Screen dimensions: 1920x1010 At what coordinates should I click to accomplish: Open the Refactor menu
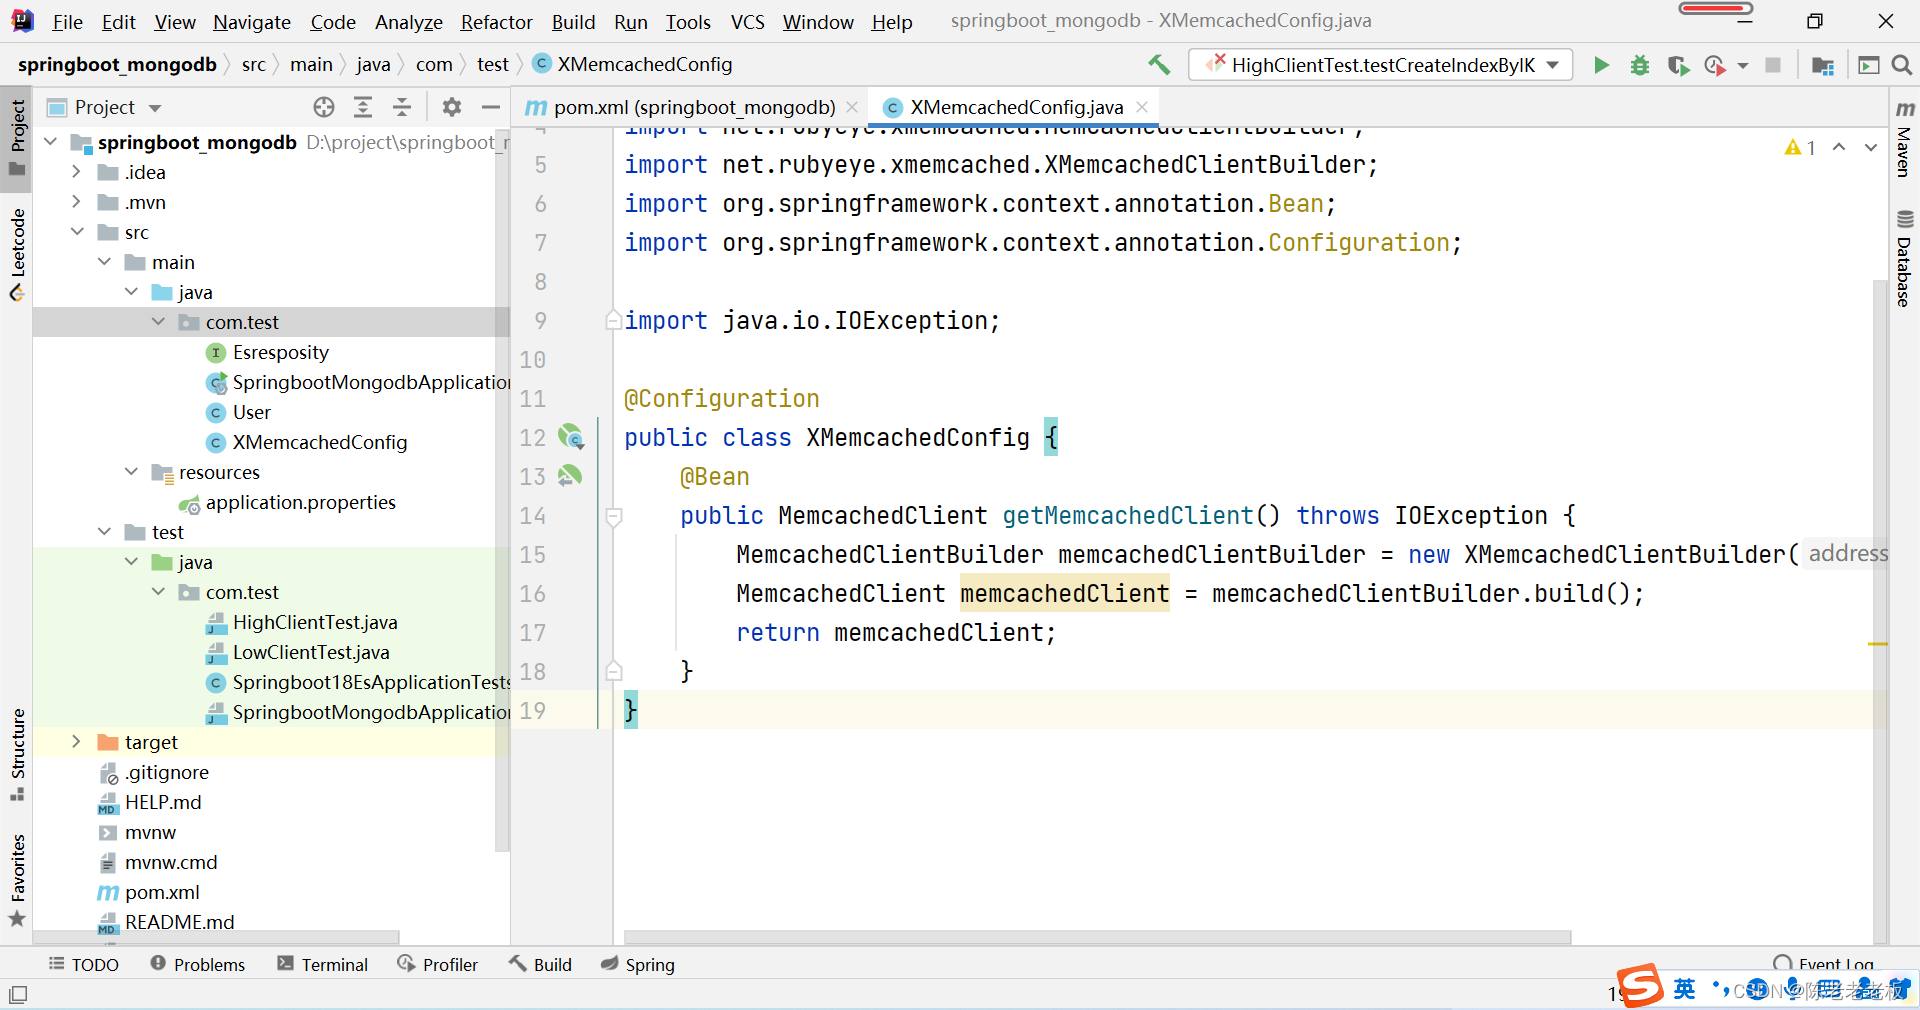click(x=496, y=22)
